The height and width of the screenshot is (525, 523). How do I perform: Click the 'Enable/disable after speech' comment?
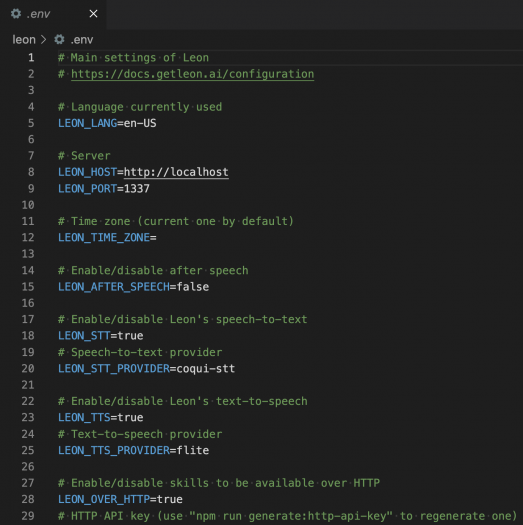point(153,271)
